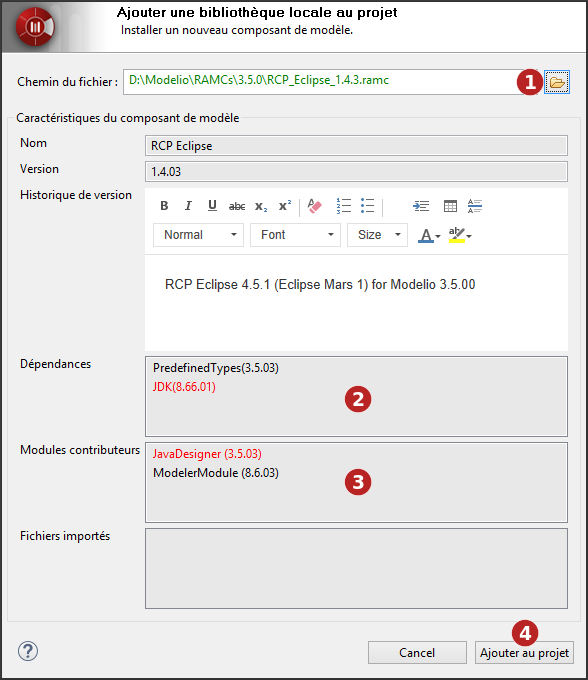
Task: Click the Cancel button
Action: click(x=417, y=653)
